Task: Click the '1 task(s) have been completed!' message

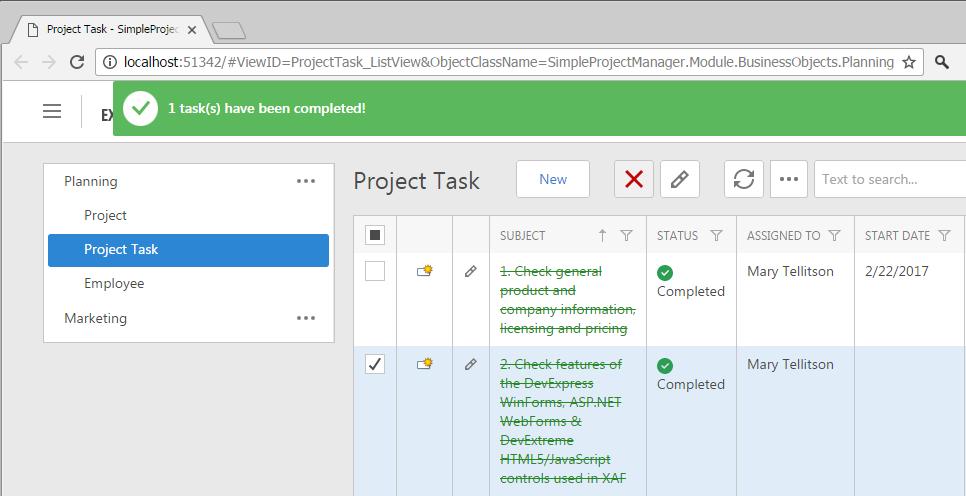Action: [267, 108]
